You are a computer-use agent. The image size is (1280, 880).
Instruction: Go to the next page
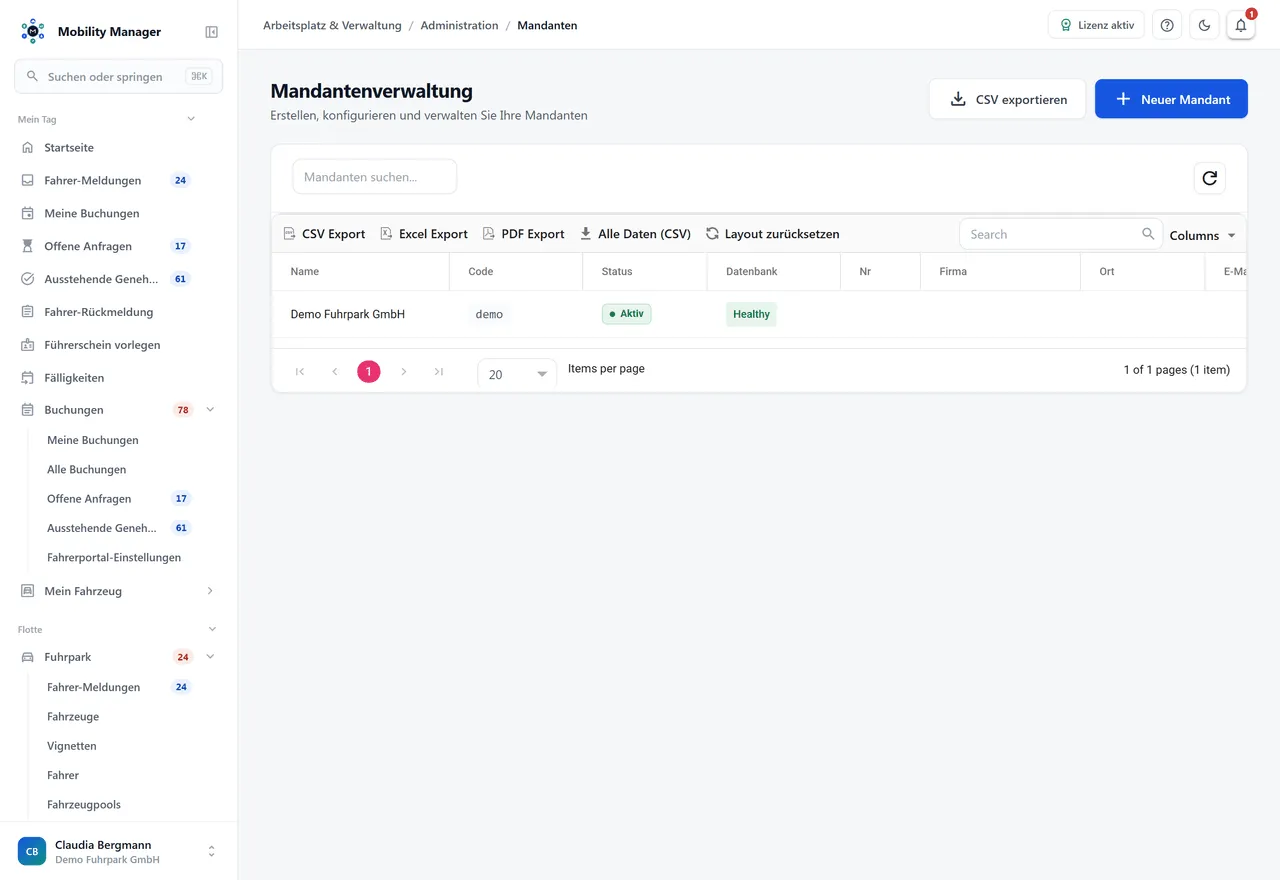point(404,372)
